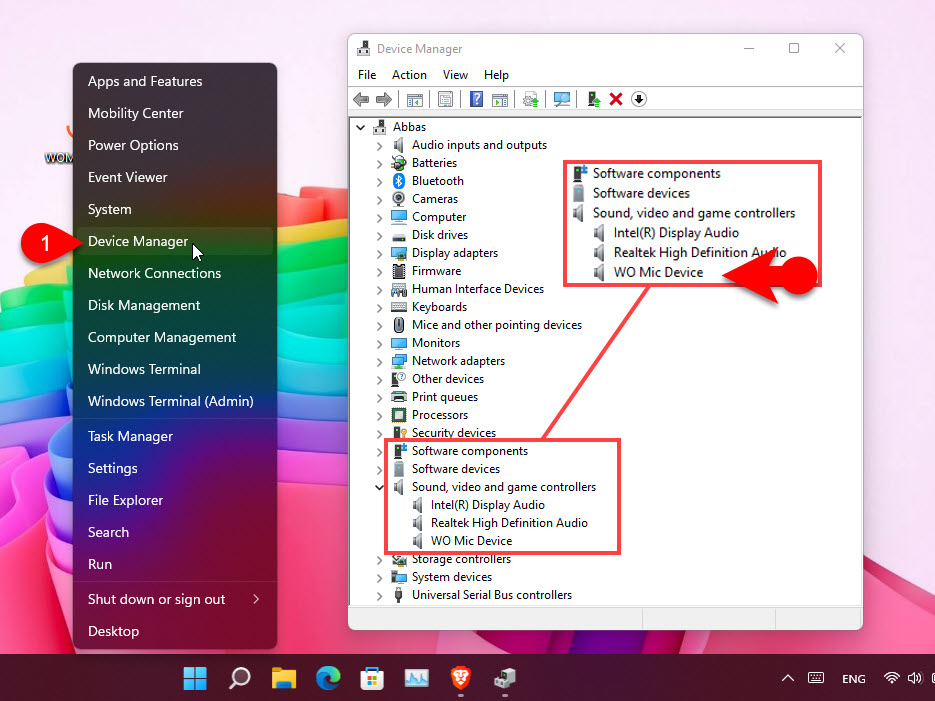Screen dimensions: 935x701
Task: Open the Microsoft Store taskbar icon
Action: click(372, 678)
